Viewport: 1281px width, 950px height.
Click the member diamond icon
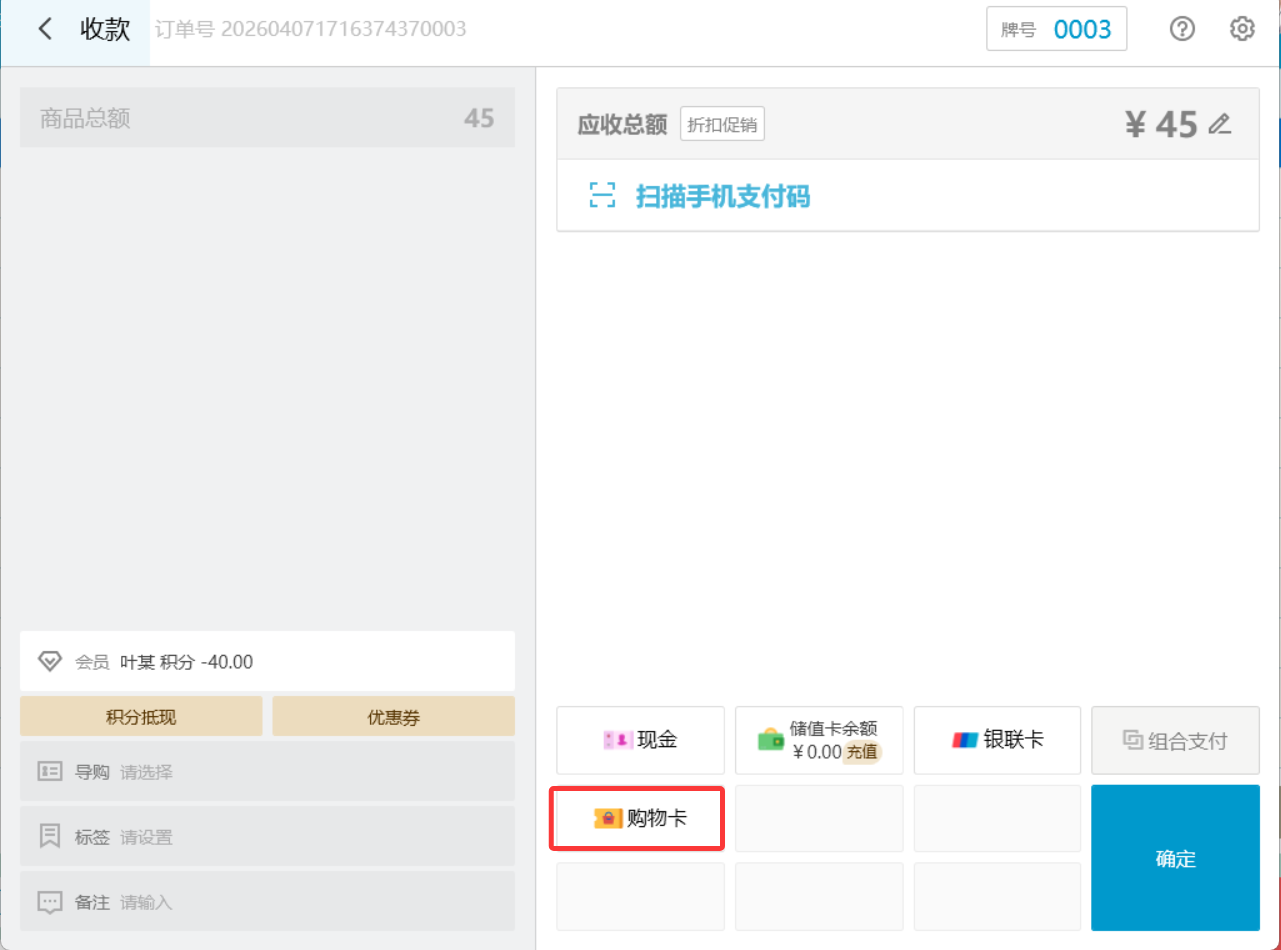point(50,661)
